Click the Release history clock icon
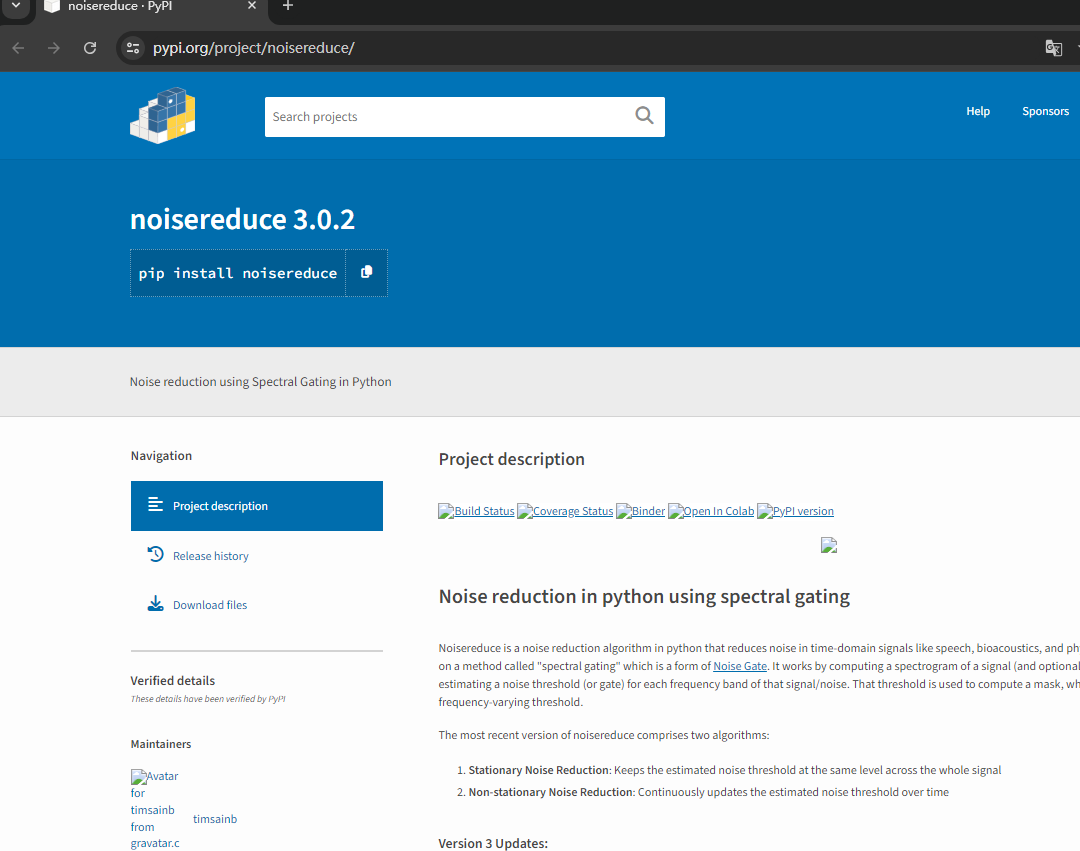The image size is (1080, 851). [x=156, y=554]
